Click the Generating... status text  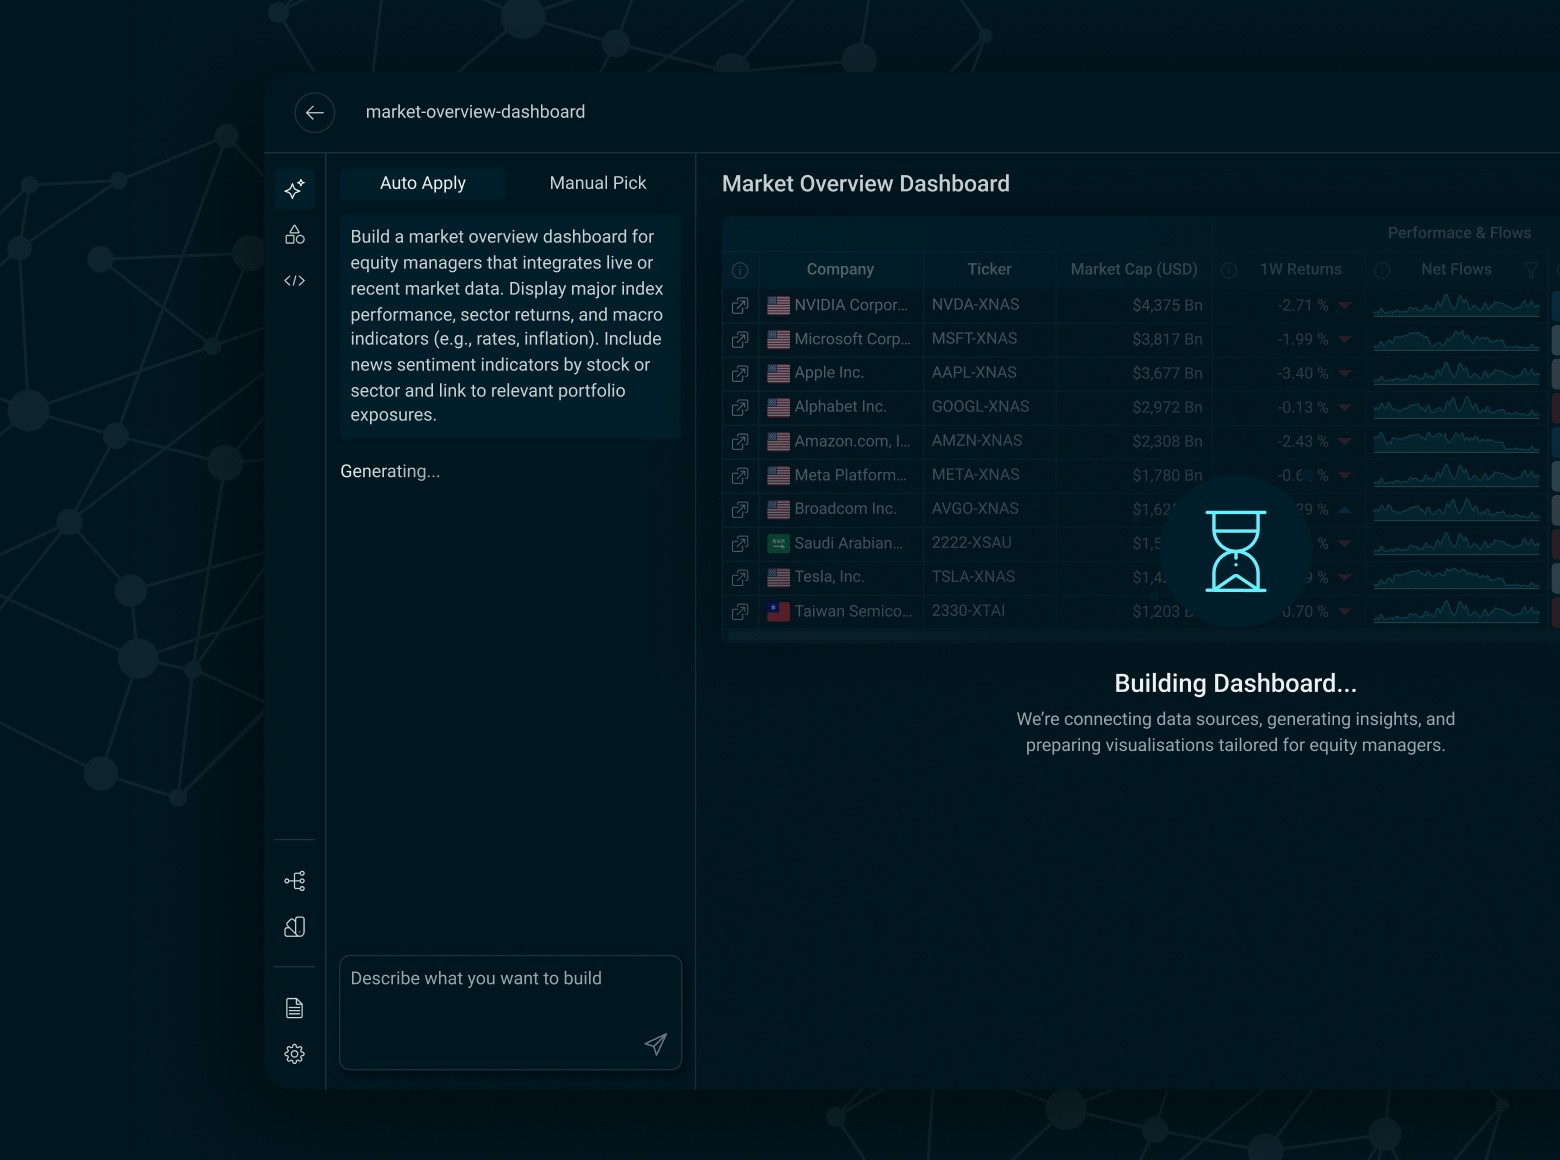(390, 471)
